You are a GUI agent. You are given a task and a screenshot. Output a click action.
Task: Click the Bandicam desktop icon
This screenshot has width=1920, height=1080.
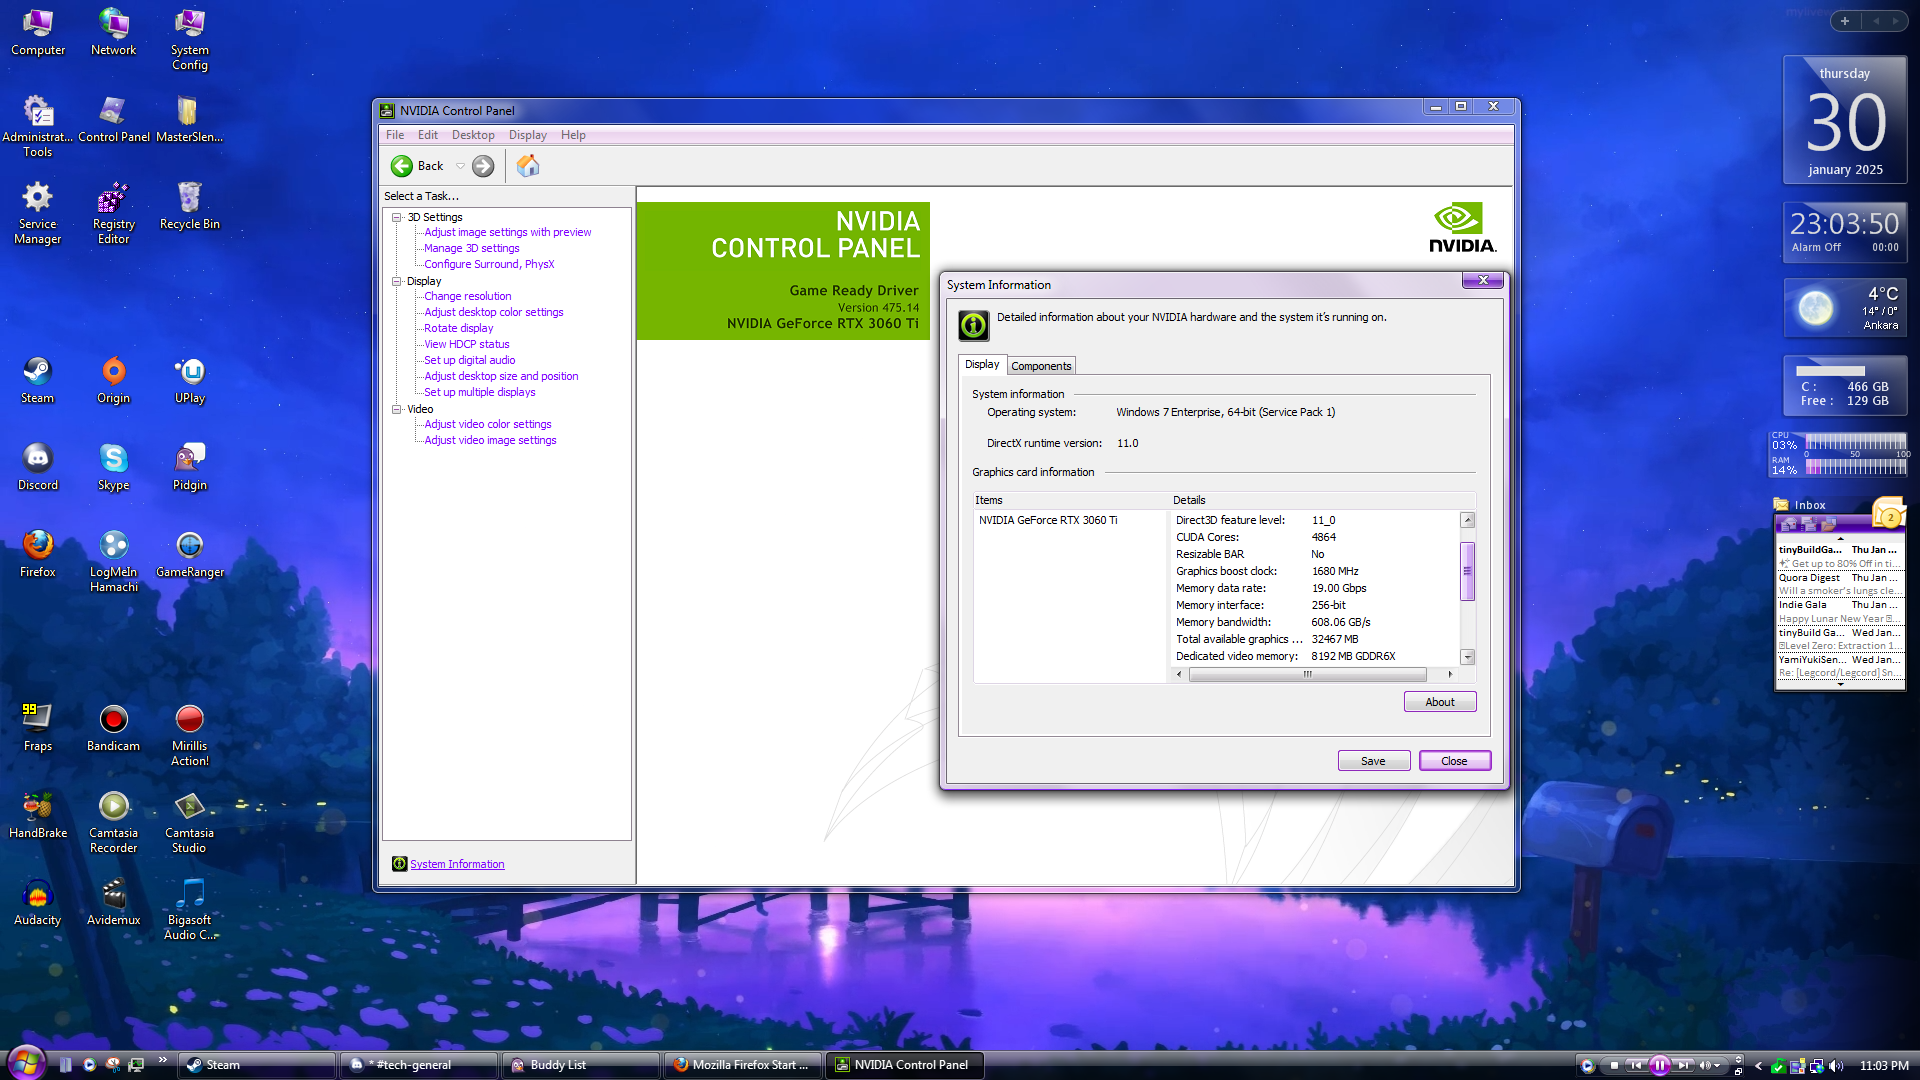coord(113,729)
